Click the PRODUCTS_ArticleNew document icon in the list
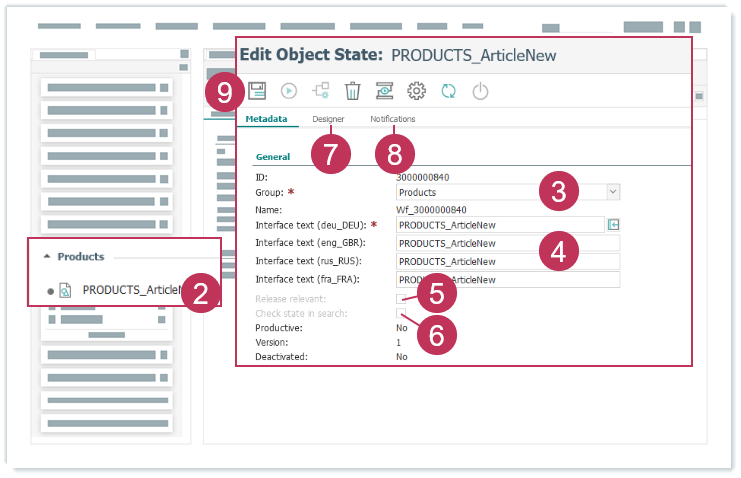741x478 pixels. (65, 290)
